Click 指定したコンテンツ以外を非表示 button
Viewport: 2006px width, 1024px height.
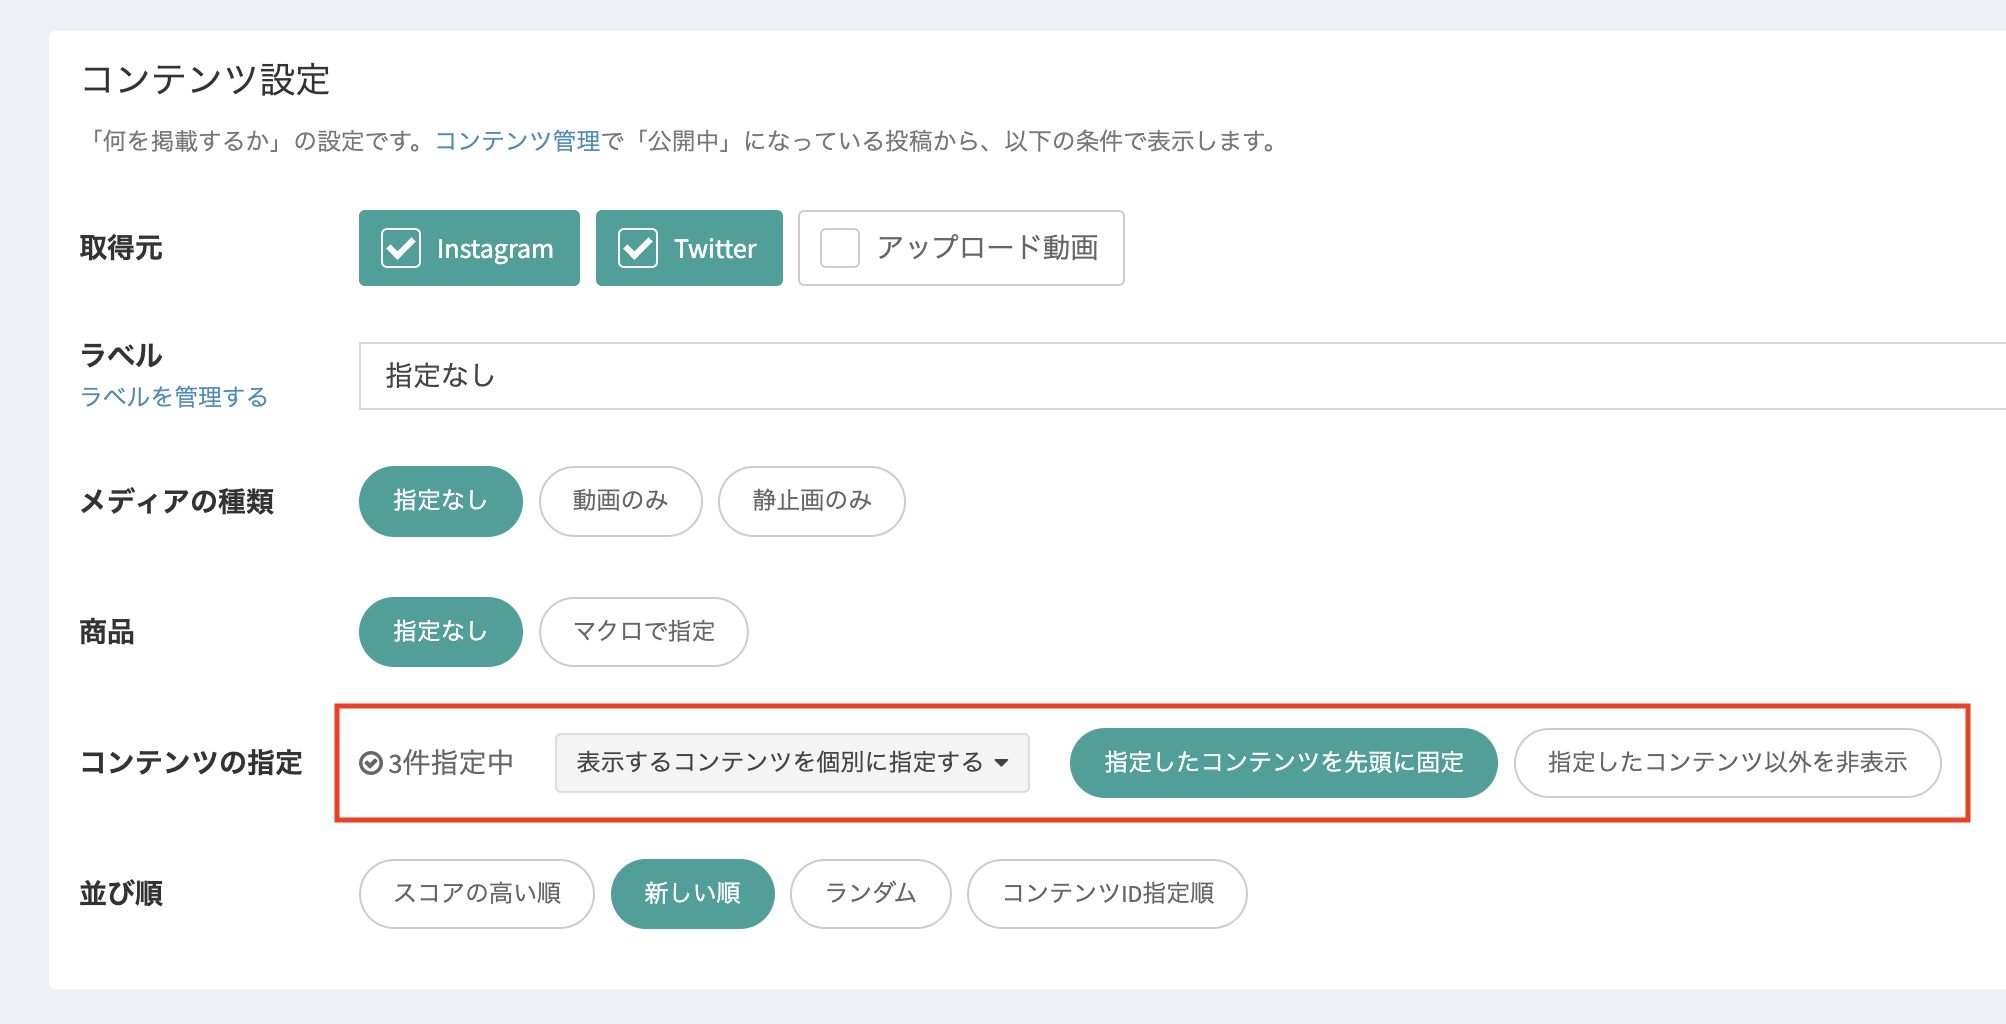(x=1727, y=763)
